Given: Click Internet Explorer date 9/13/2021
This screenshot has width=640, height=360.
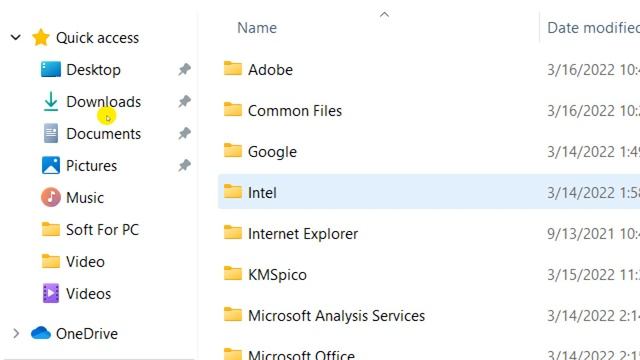Looking at the screenshot, I should tap(593, 234).
